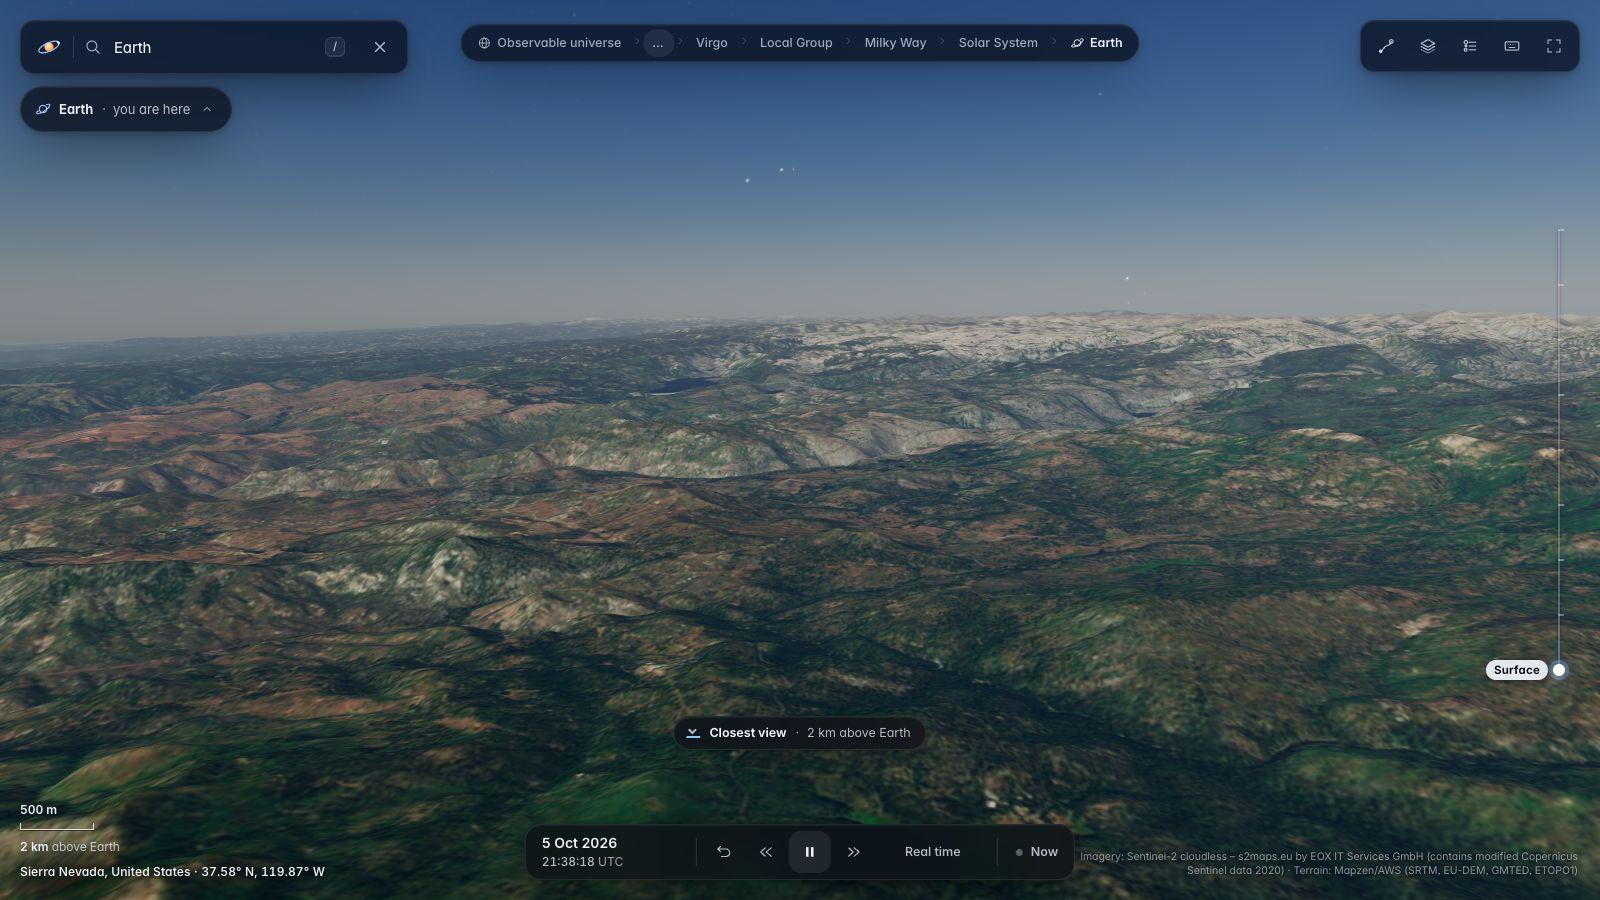Click the 500 m scale bar
The image size is (1600, 900).
pyautogui.click(x=57, y=817)
